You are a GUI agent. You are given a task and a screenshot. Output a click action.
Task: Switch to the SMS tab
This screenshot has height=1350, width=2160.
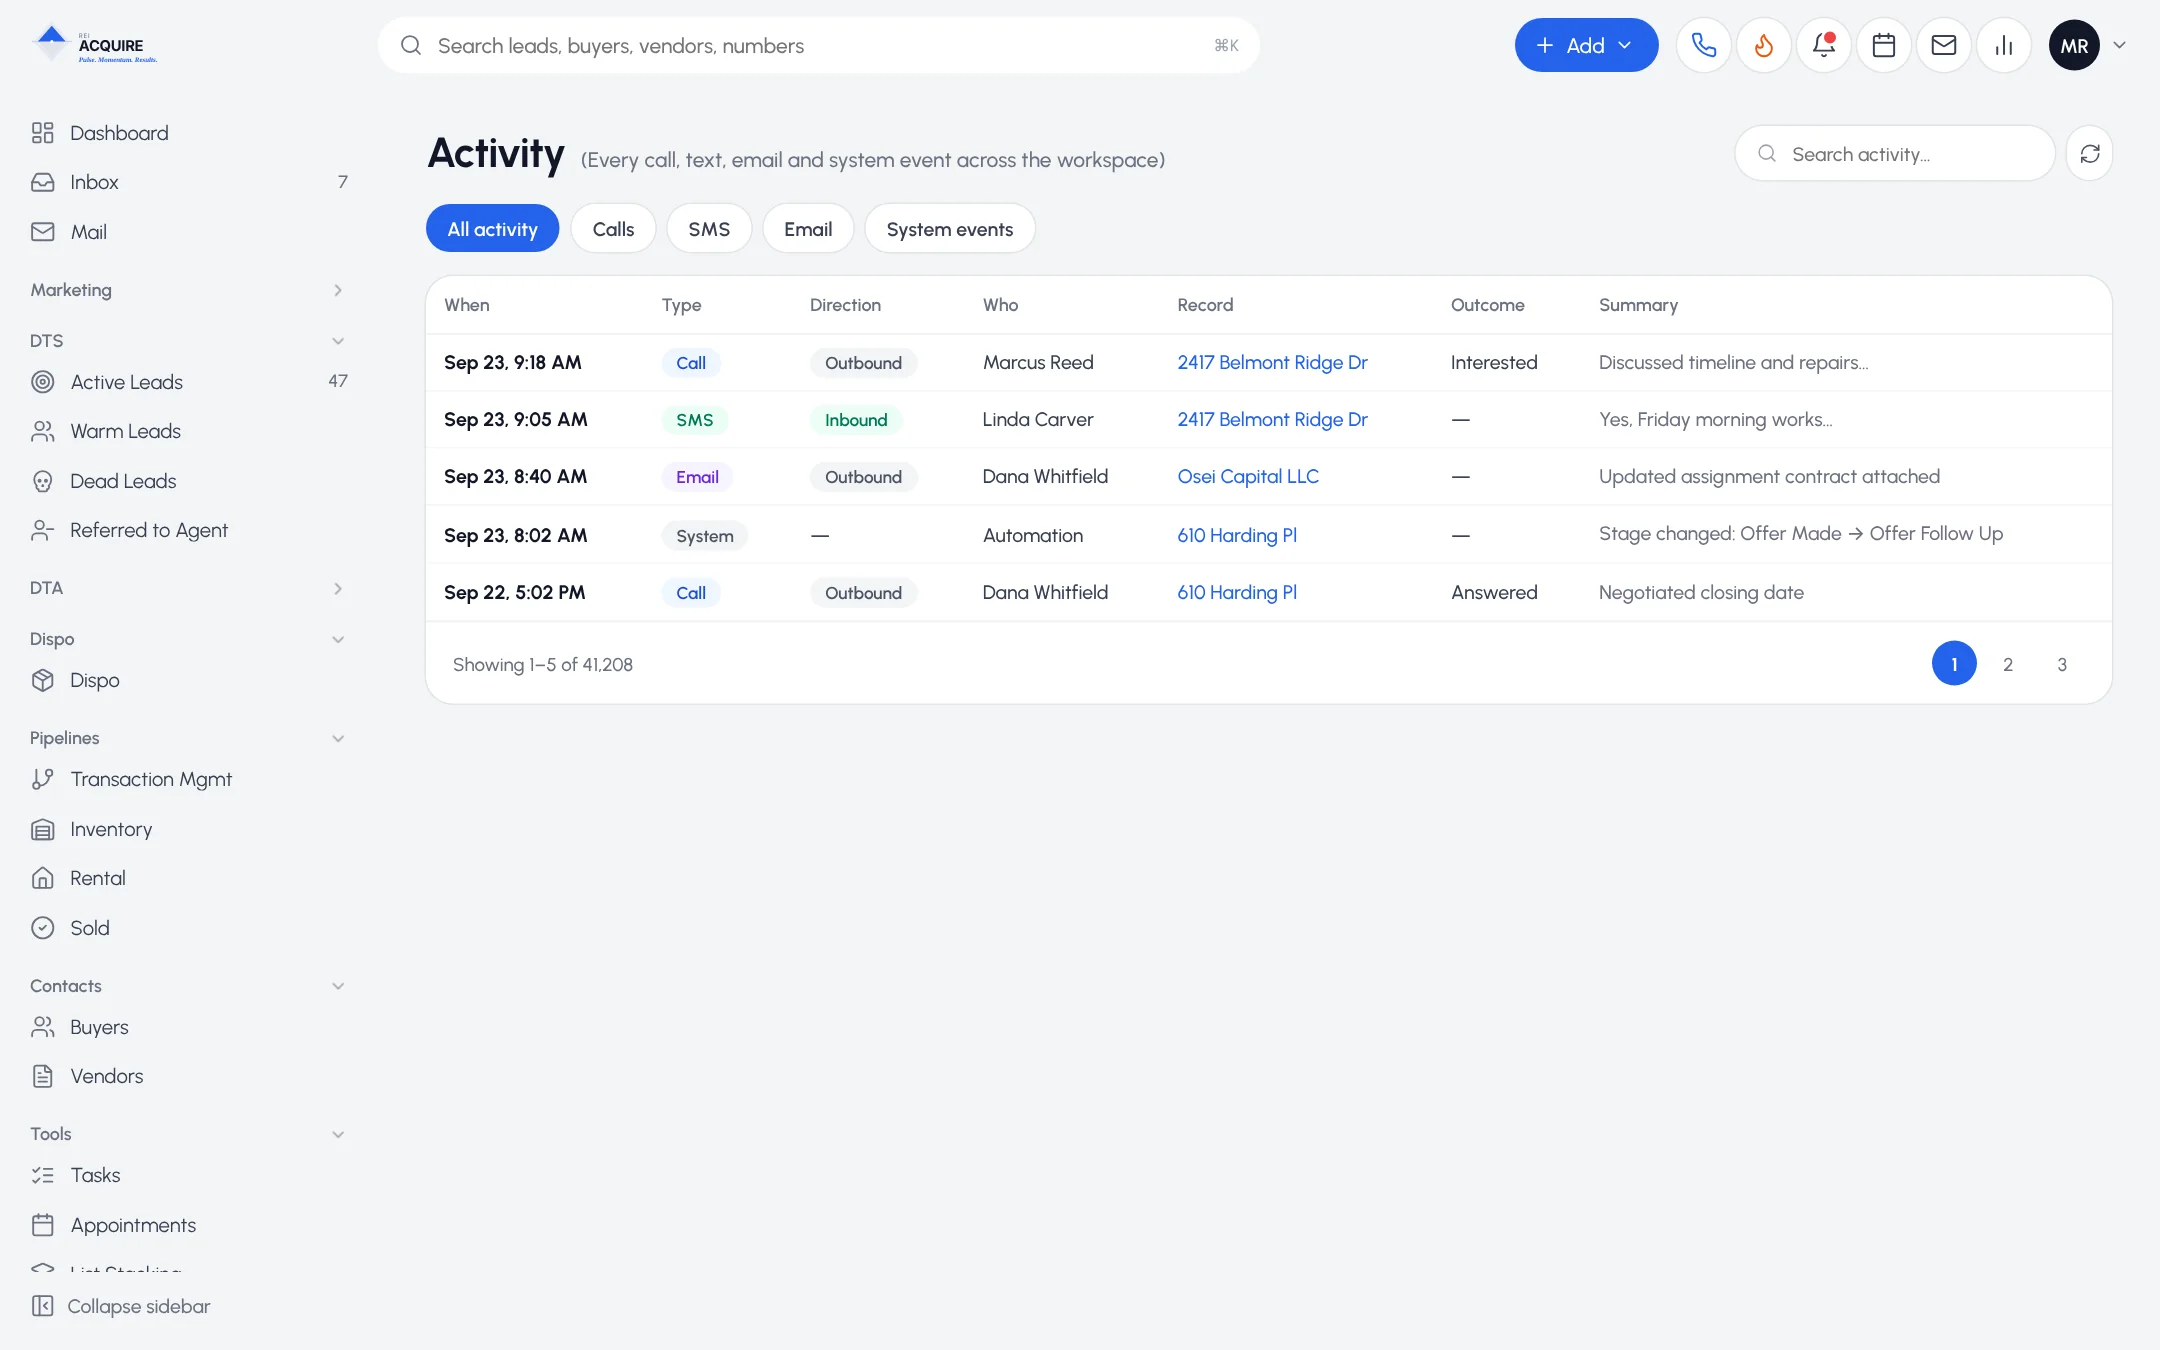click(709, 229)
